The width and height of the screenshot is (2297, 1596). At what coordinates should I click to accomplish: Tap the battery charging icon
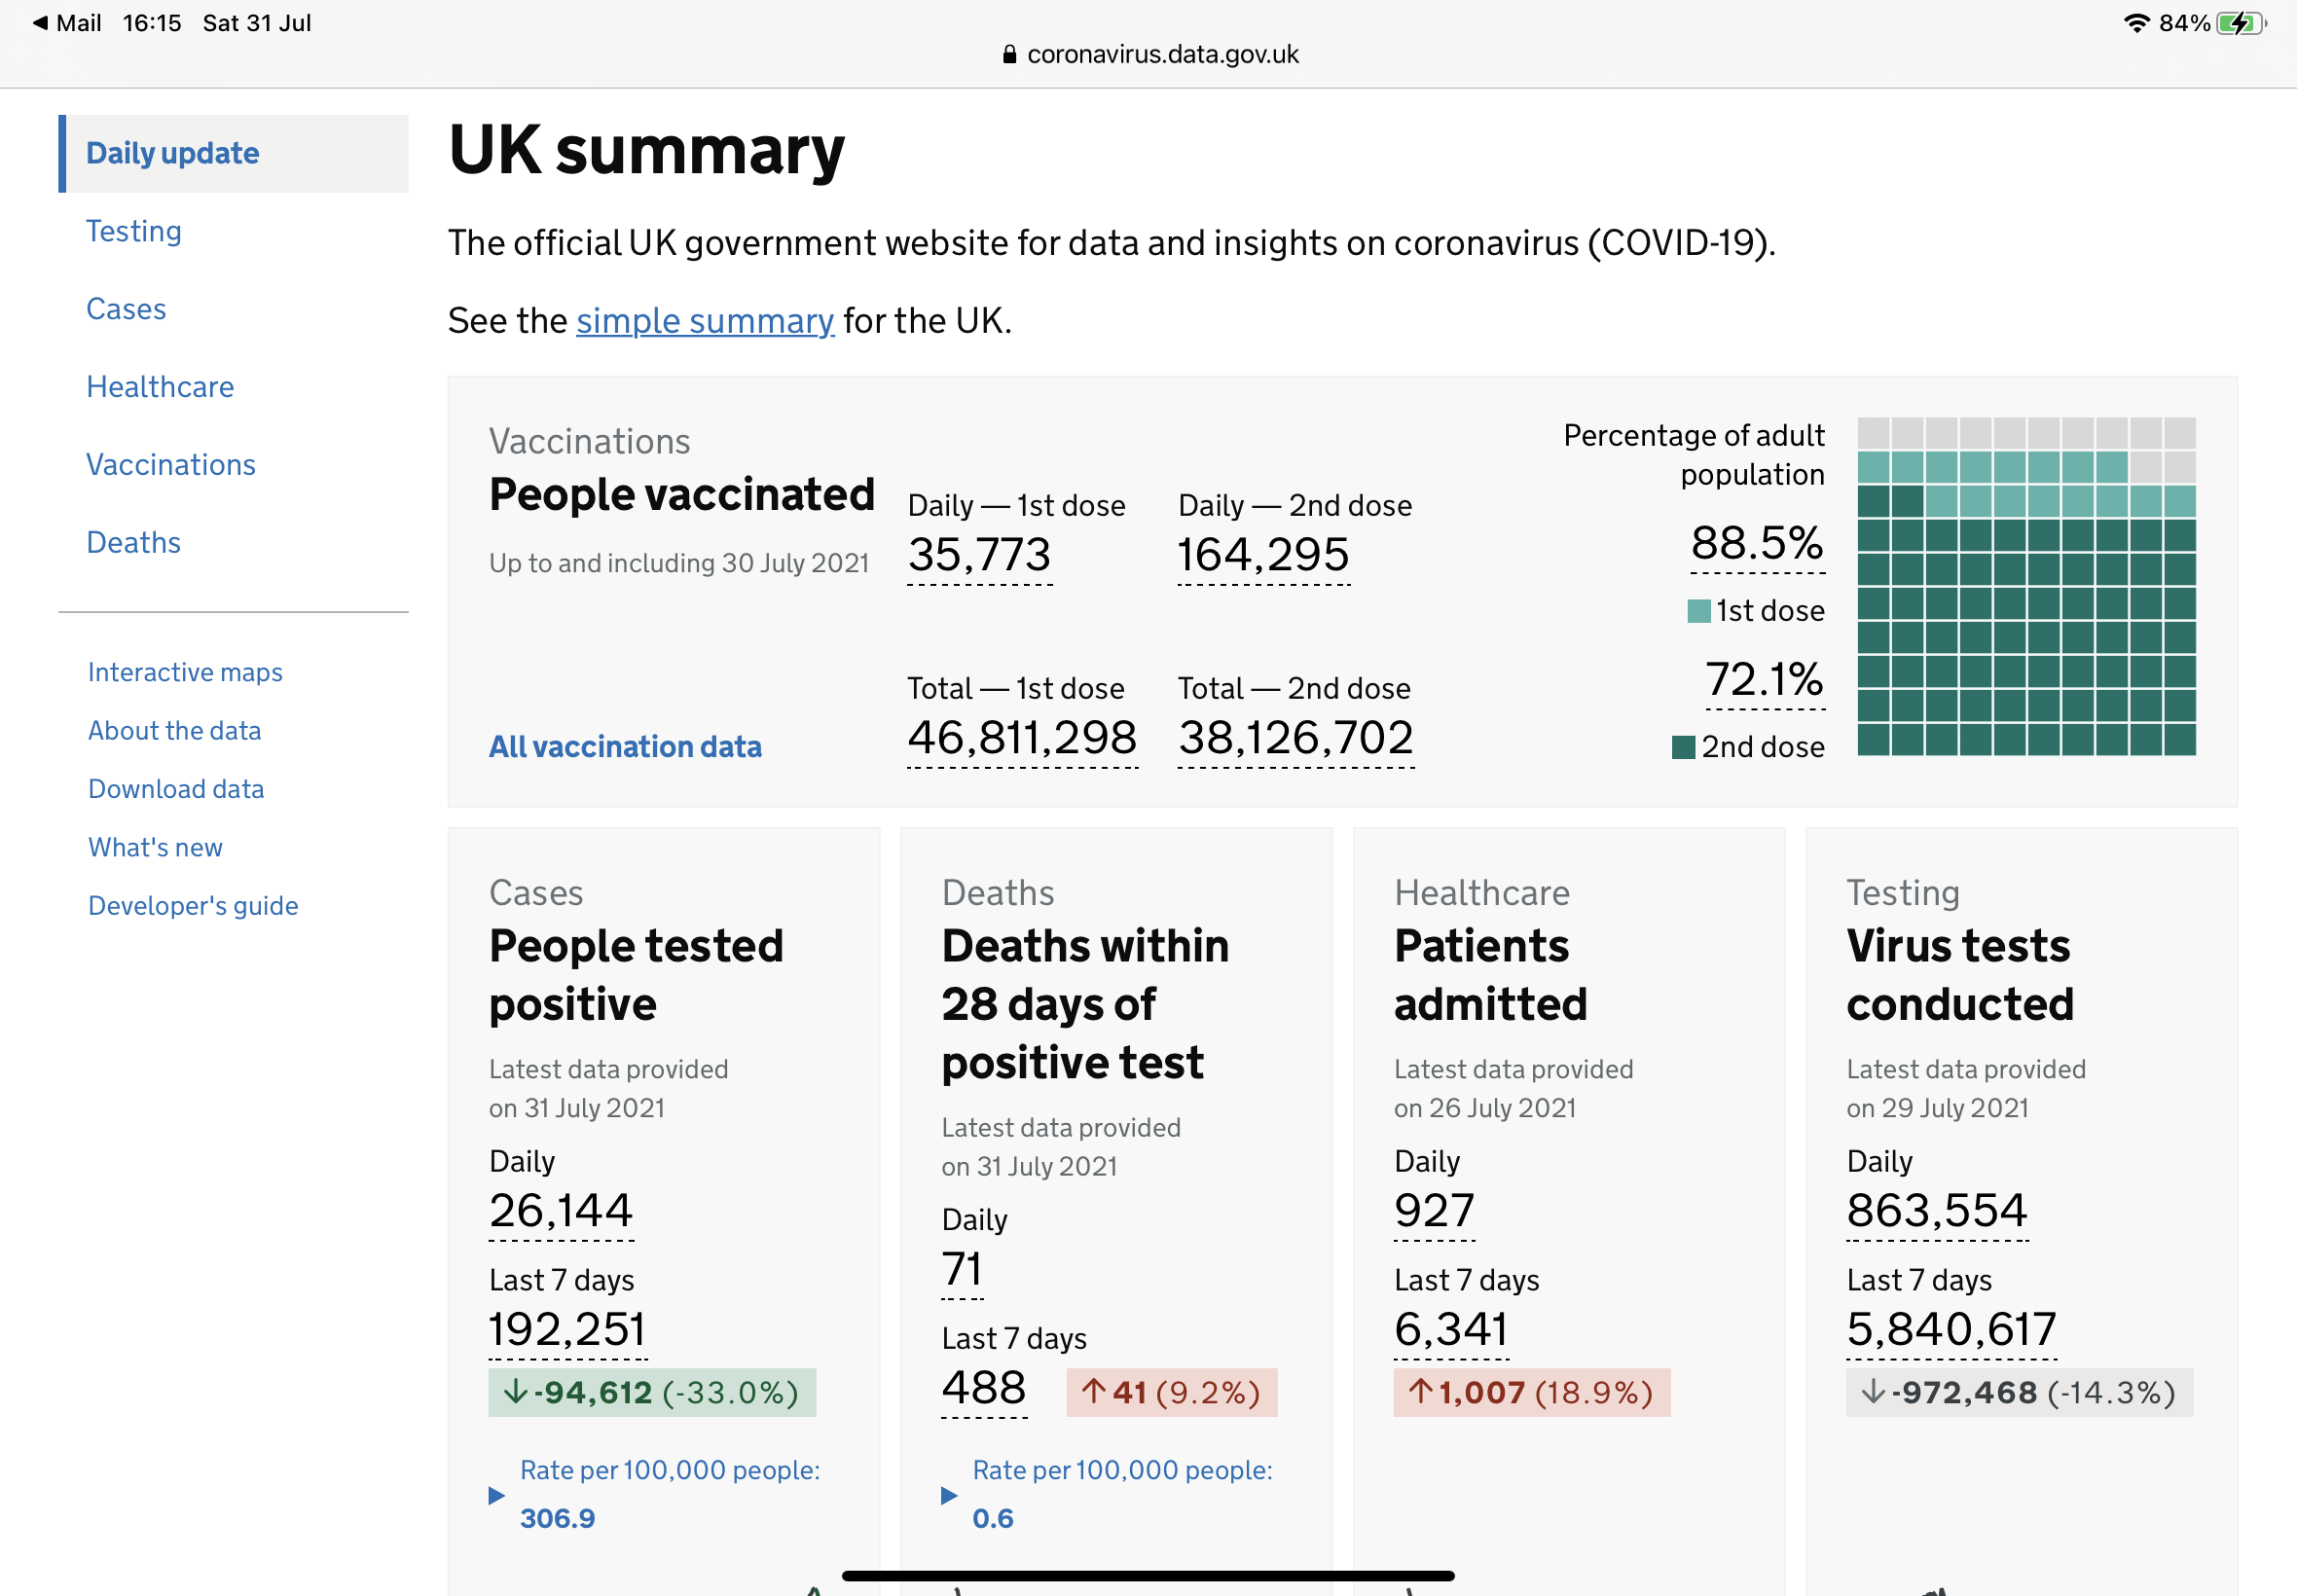point(2241,22)
